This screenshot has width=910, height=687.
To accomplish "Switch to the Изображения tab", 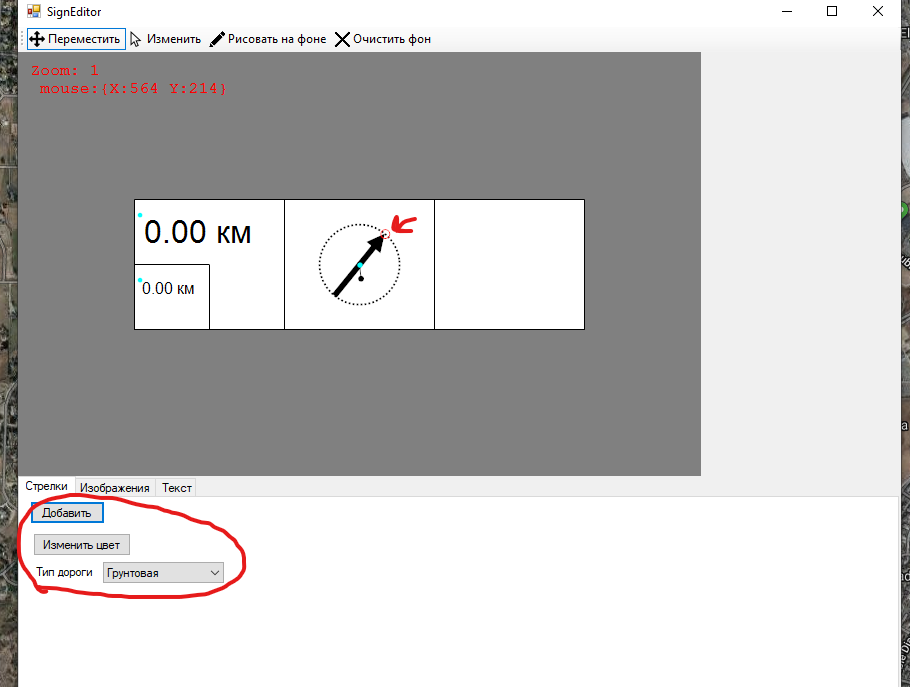I will (x=115, y=488).
